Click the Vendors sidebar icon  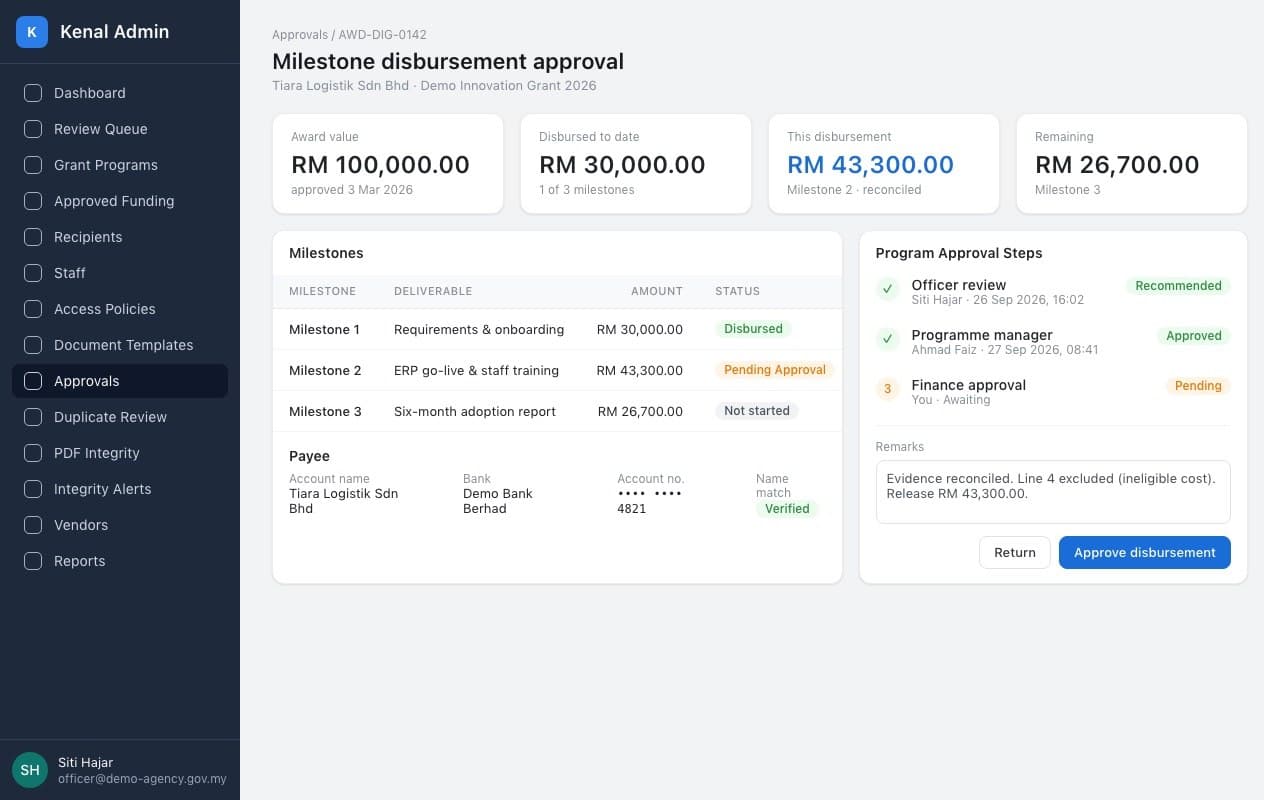(x=33, y=525)
